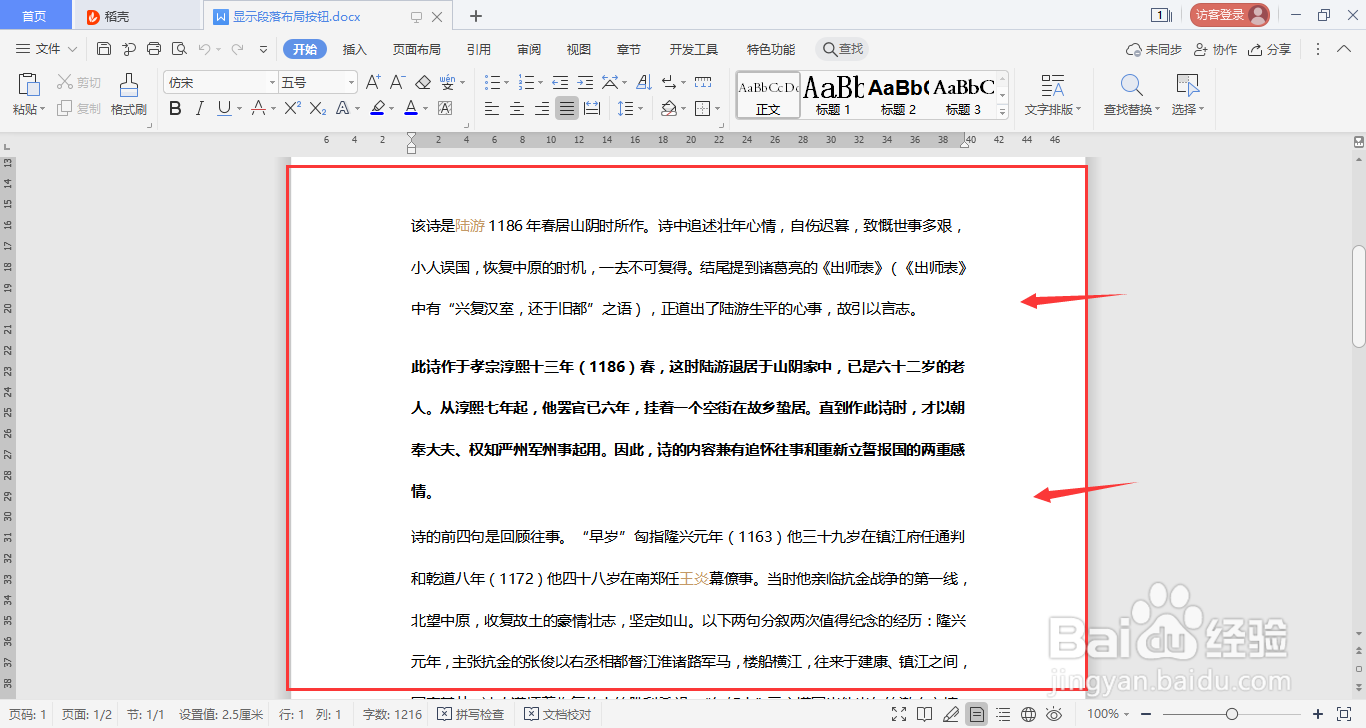Toggle bold formatting

pos(175,107)
